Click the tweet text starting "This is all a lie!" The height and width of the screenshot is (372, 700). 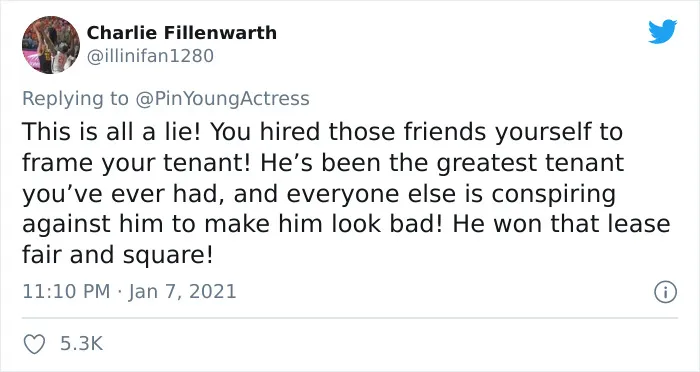(346, 193)
